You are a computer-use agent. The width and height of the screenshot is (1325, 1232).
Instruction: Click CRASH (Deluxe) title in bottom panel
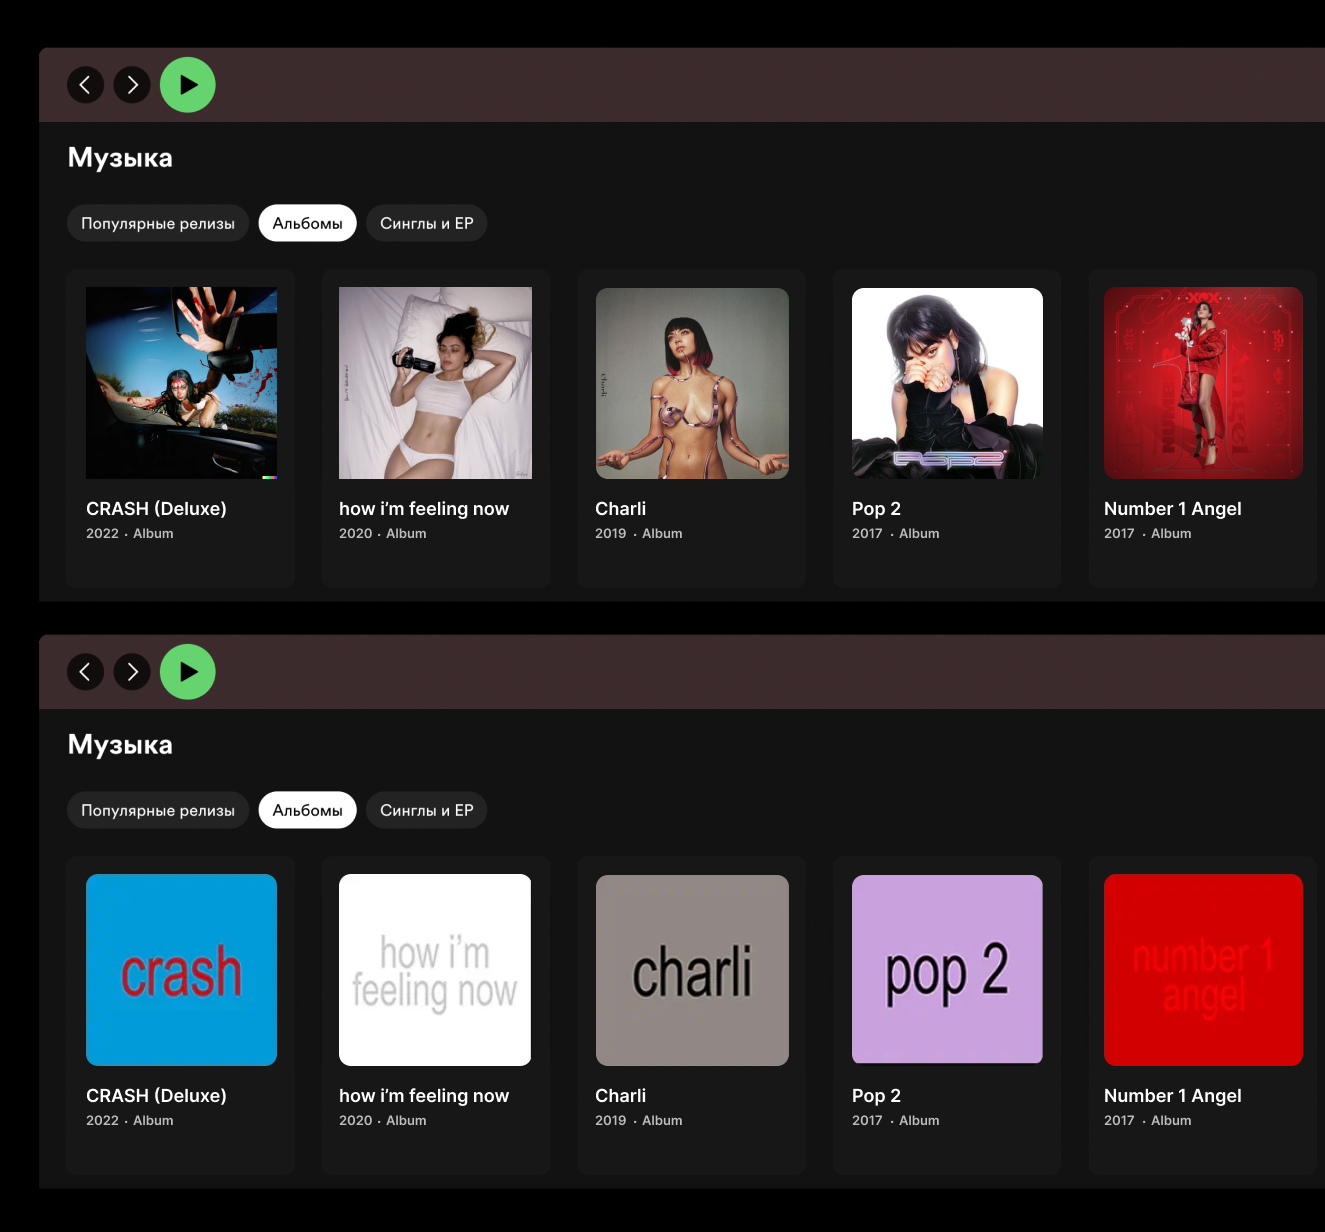156,1096
